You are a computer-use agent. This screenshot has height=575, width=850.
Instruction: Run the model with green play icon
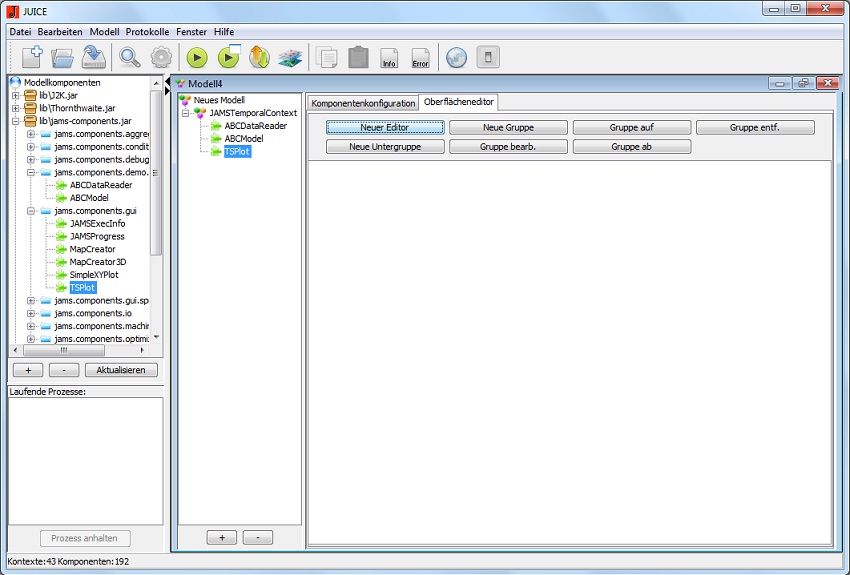[x=197, y=57]
